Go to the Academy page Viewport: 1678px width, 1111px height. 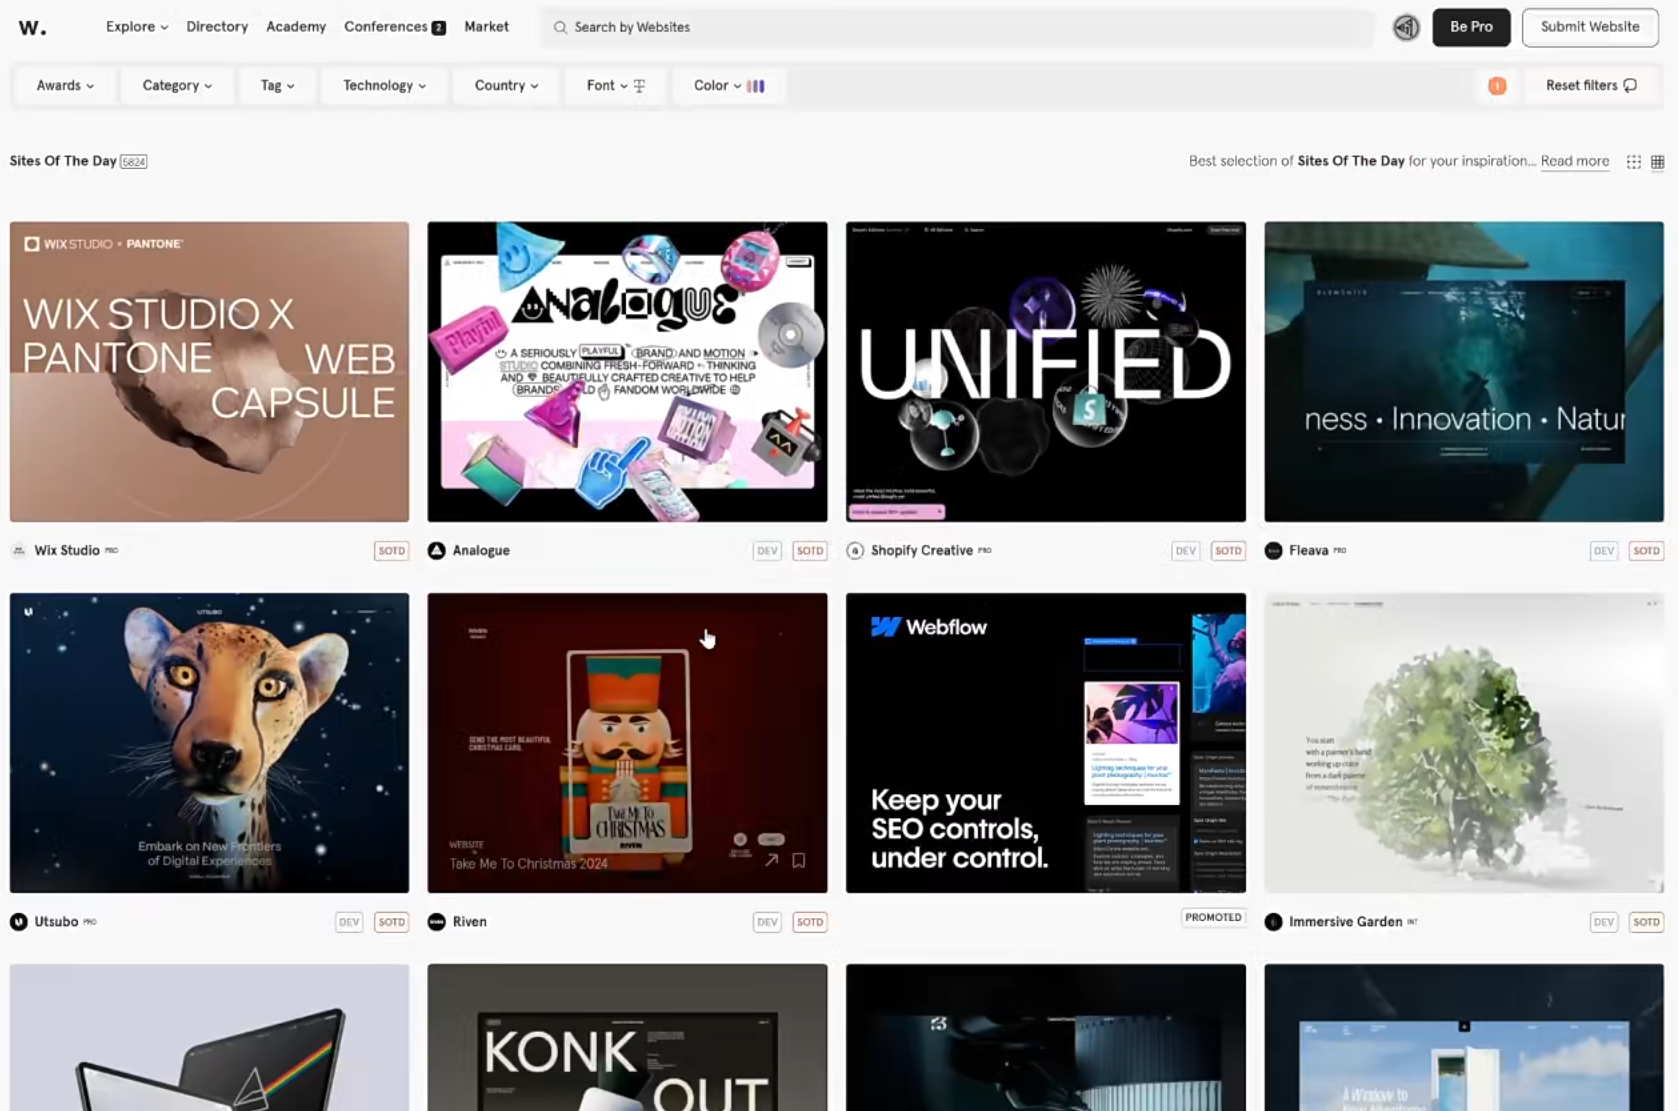[x=296, y=27]
